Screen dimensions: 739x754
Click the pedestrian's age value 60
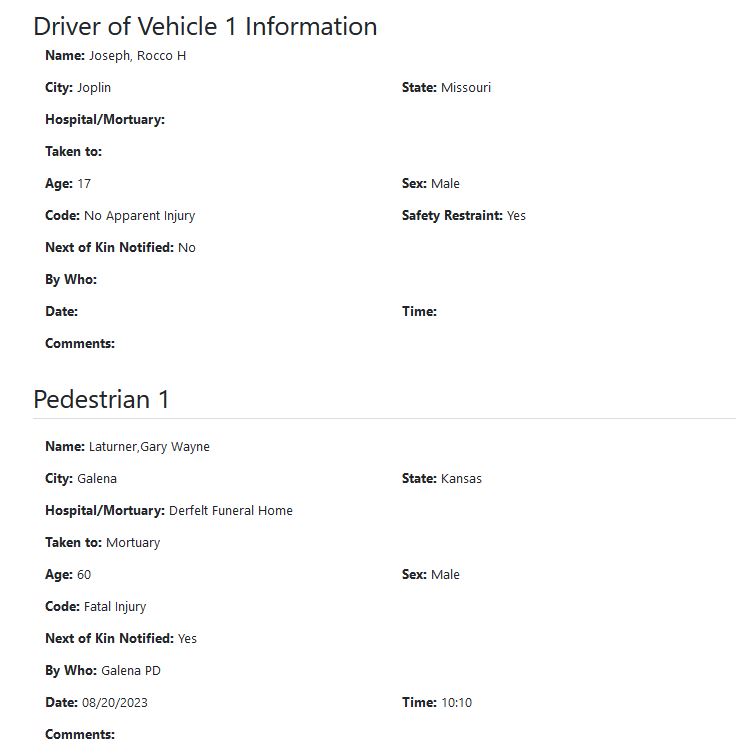click(84, 575)
